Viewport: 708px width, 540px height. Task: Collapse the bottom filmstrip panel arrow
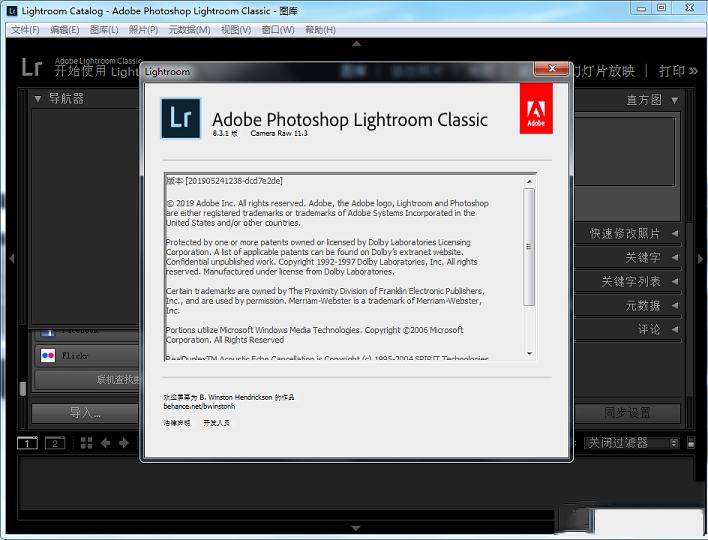click(x=356, y=527)
